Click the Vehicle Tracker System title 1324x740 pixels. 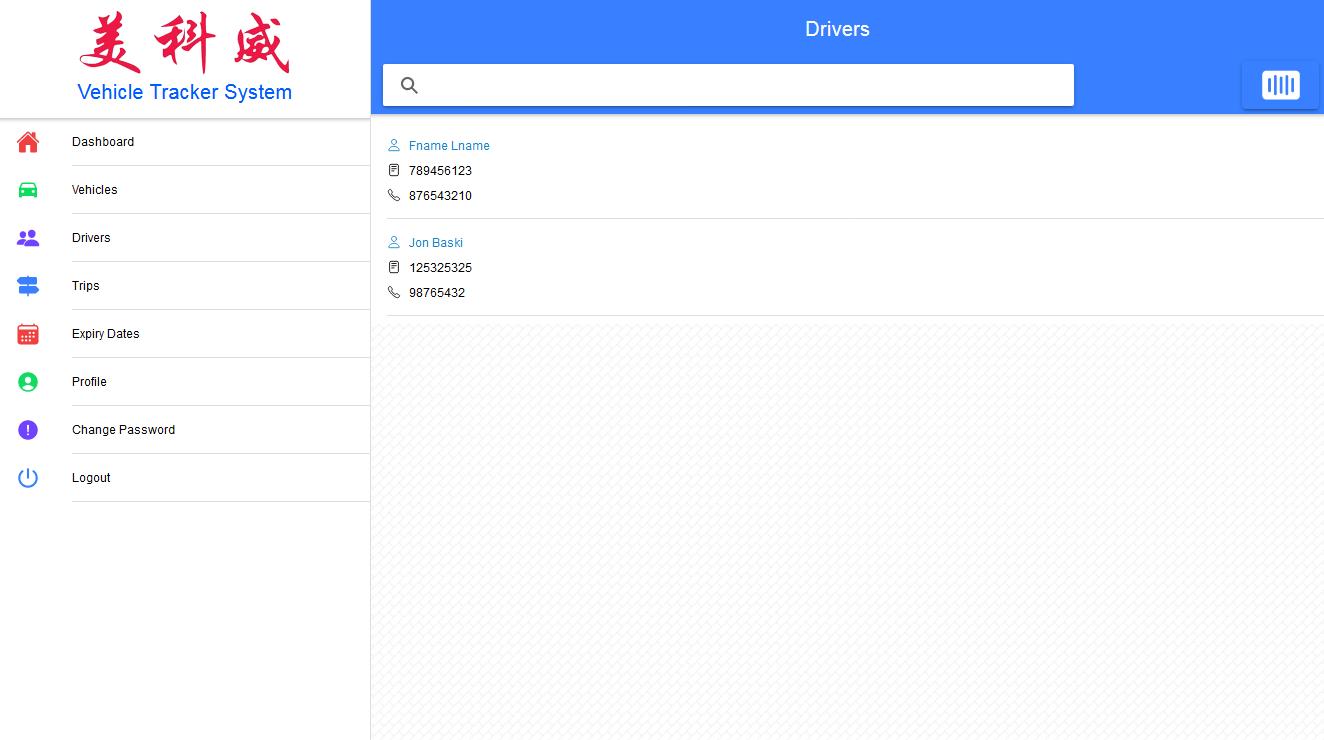click(185, 92)
